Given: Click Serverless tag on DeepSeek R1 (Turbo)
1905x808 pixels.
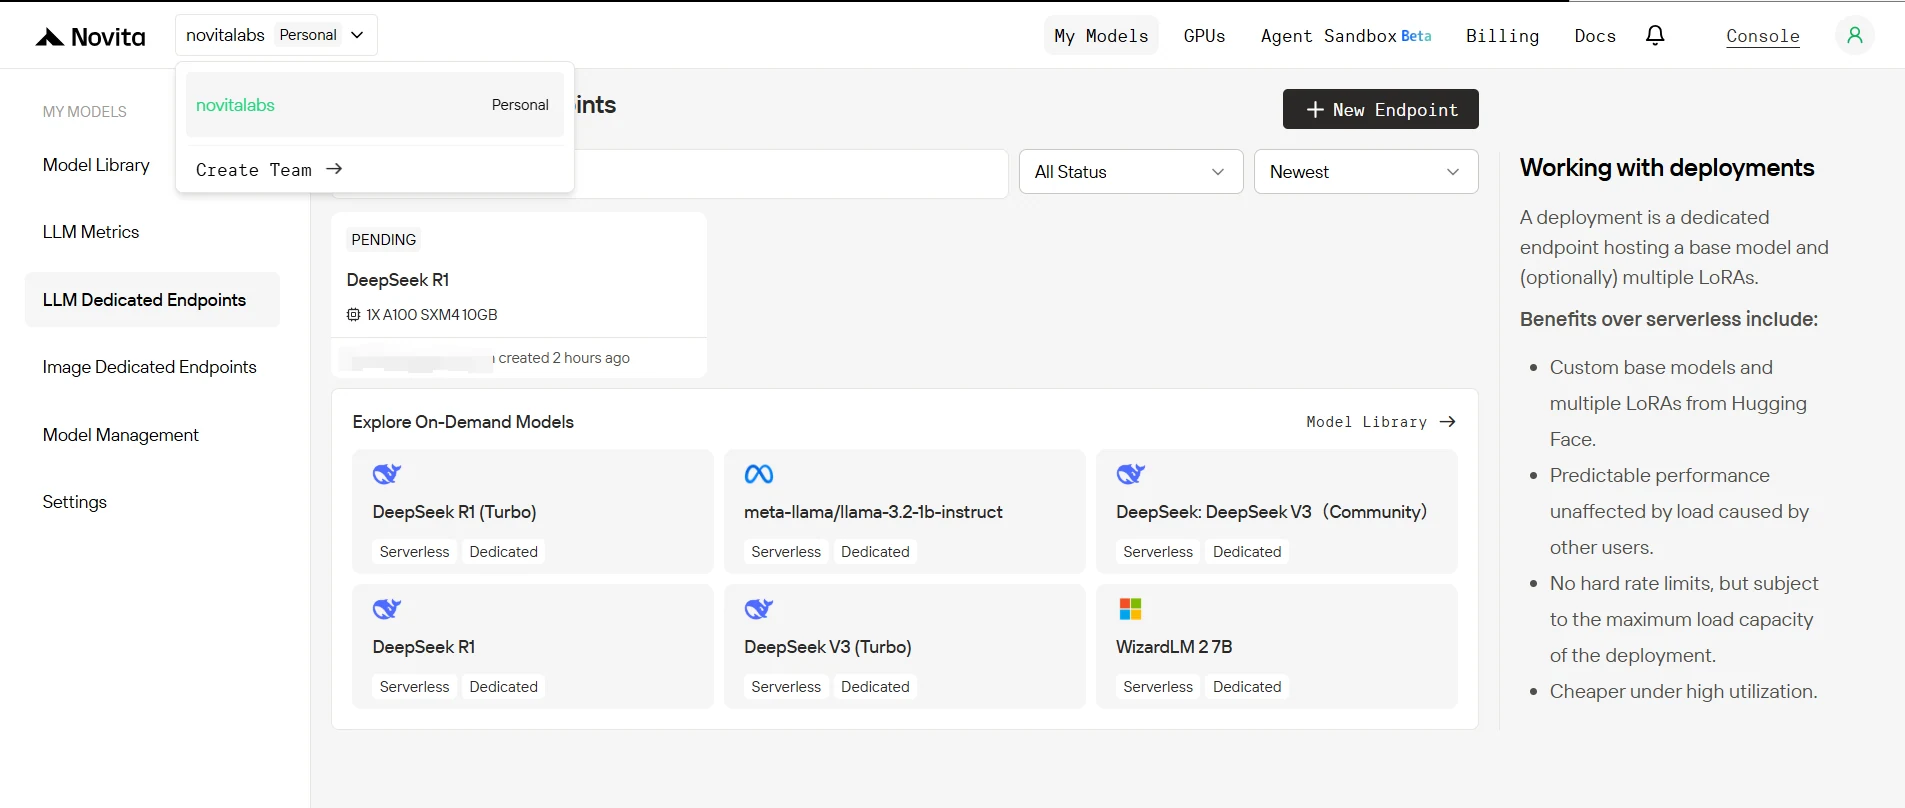Looking at the screenshot, I should click(x=414, y=552).
